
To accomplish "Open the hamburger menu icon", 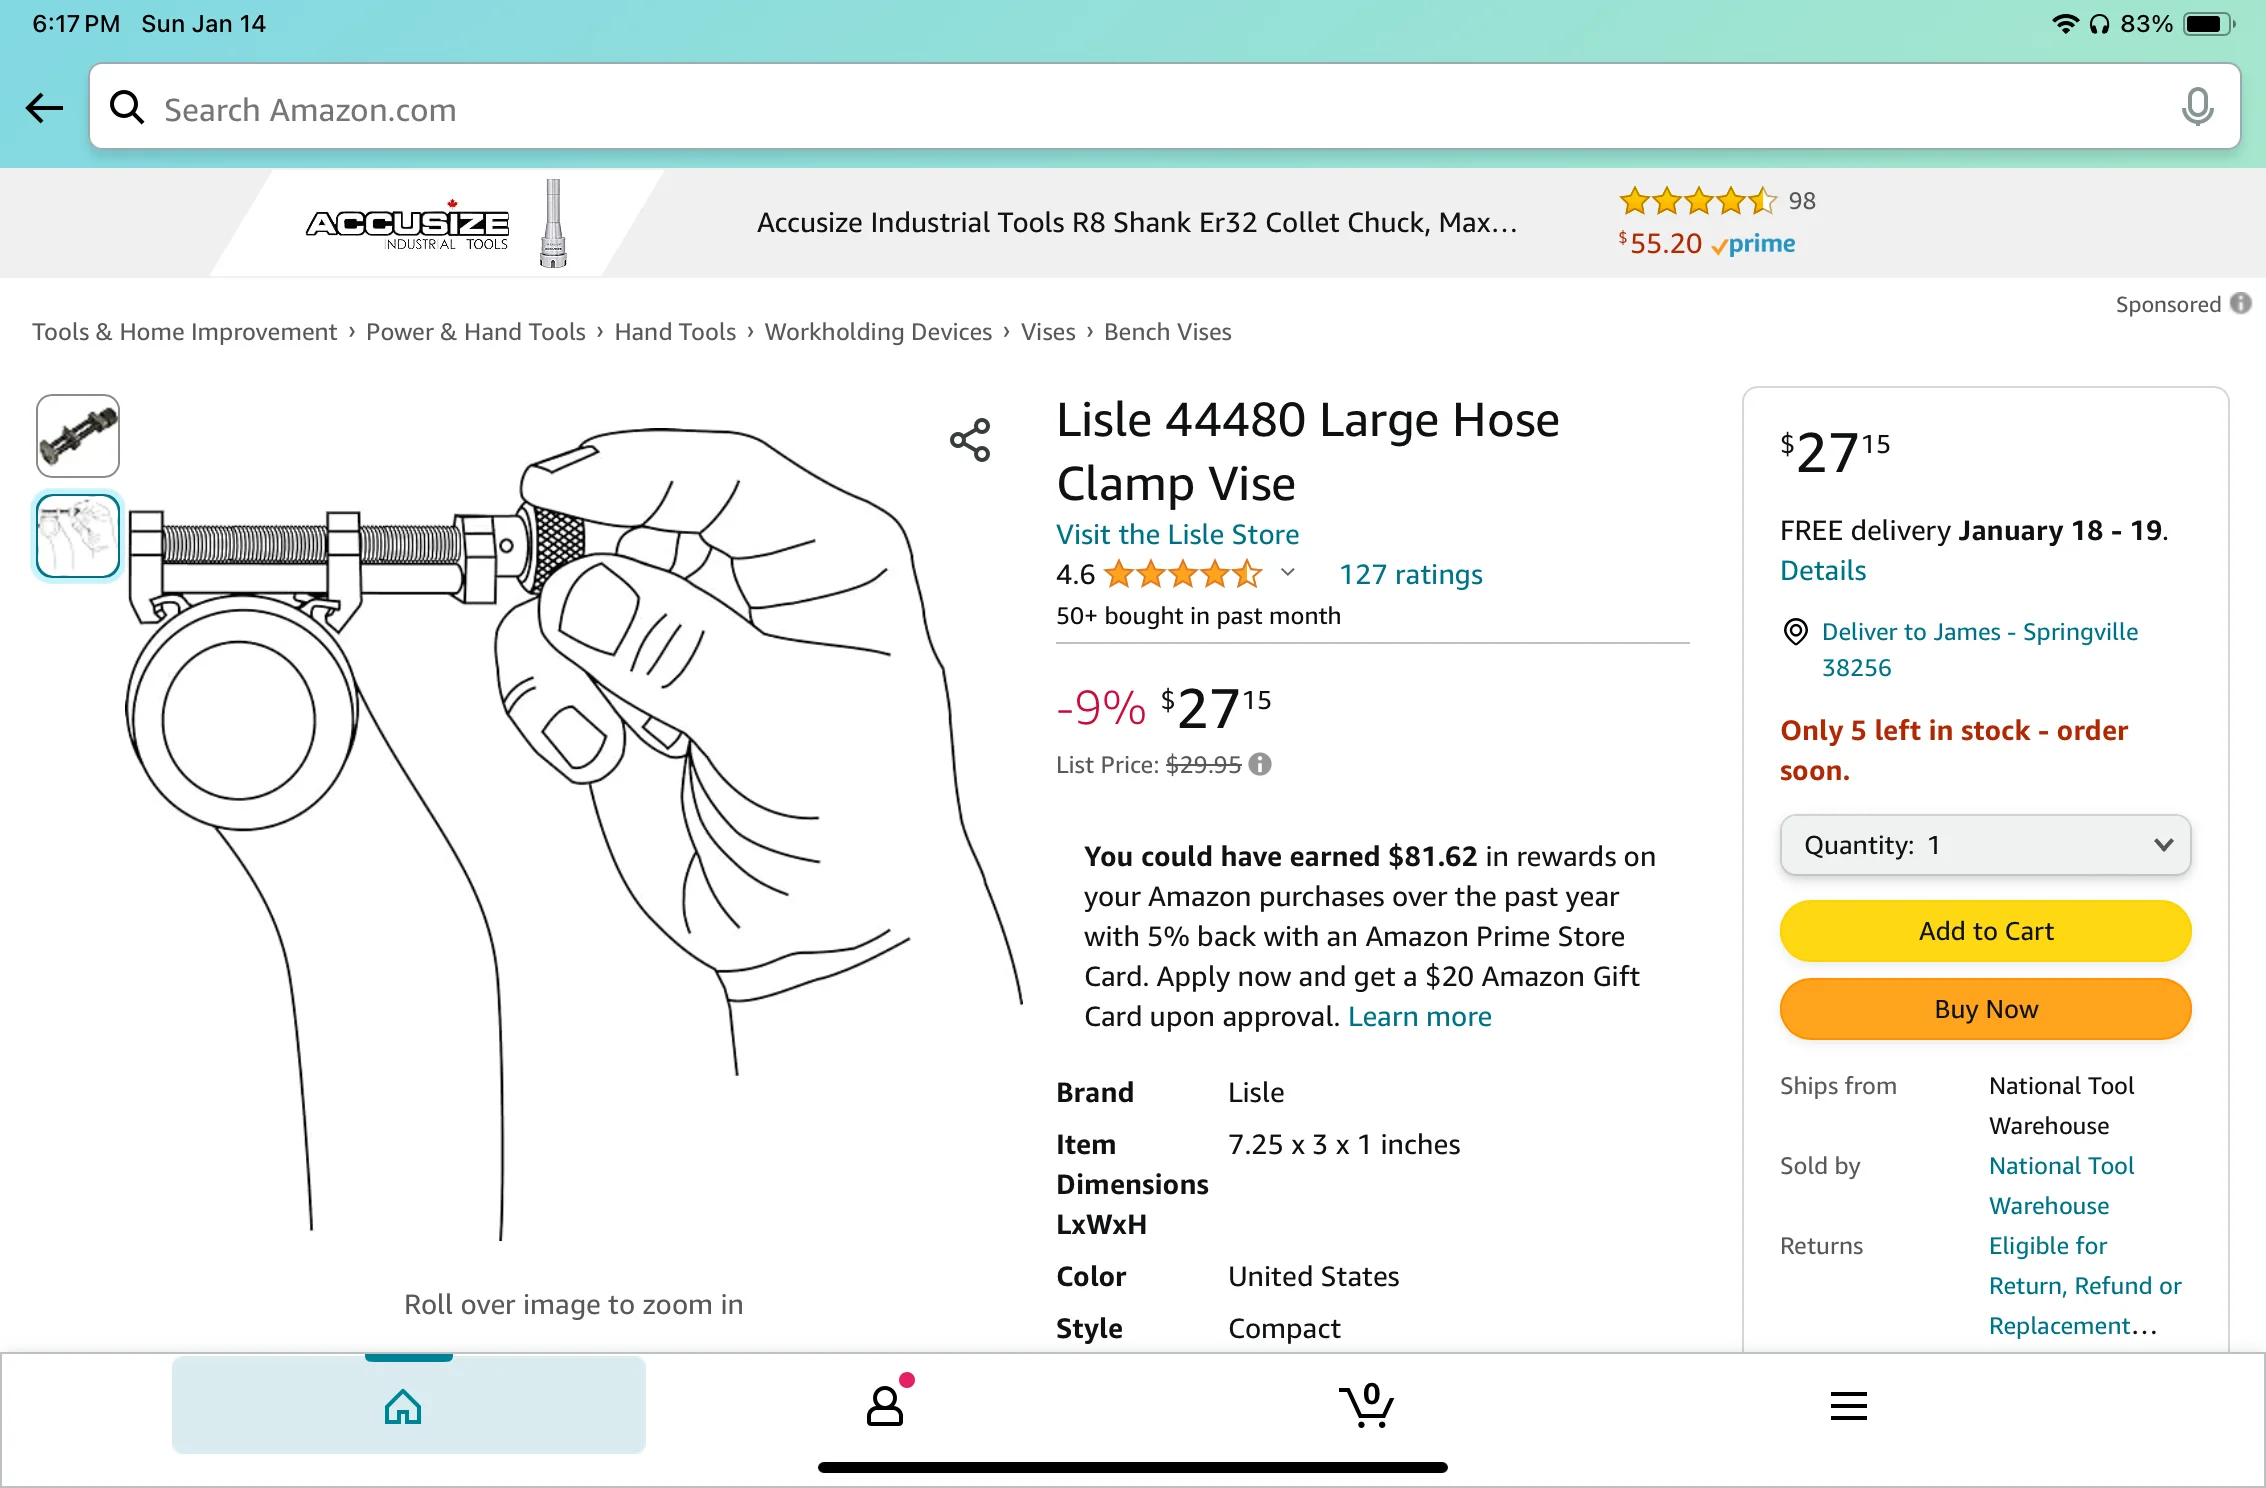I will (1848, 1406).
